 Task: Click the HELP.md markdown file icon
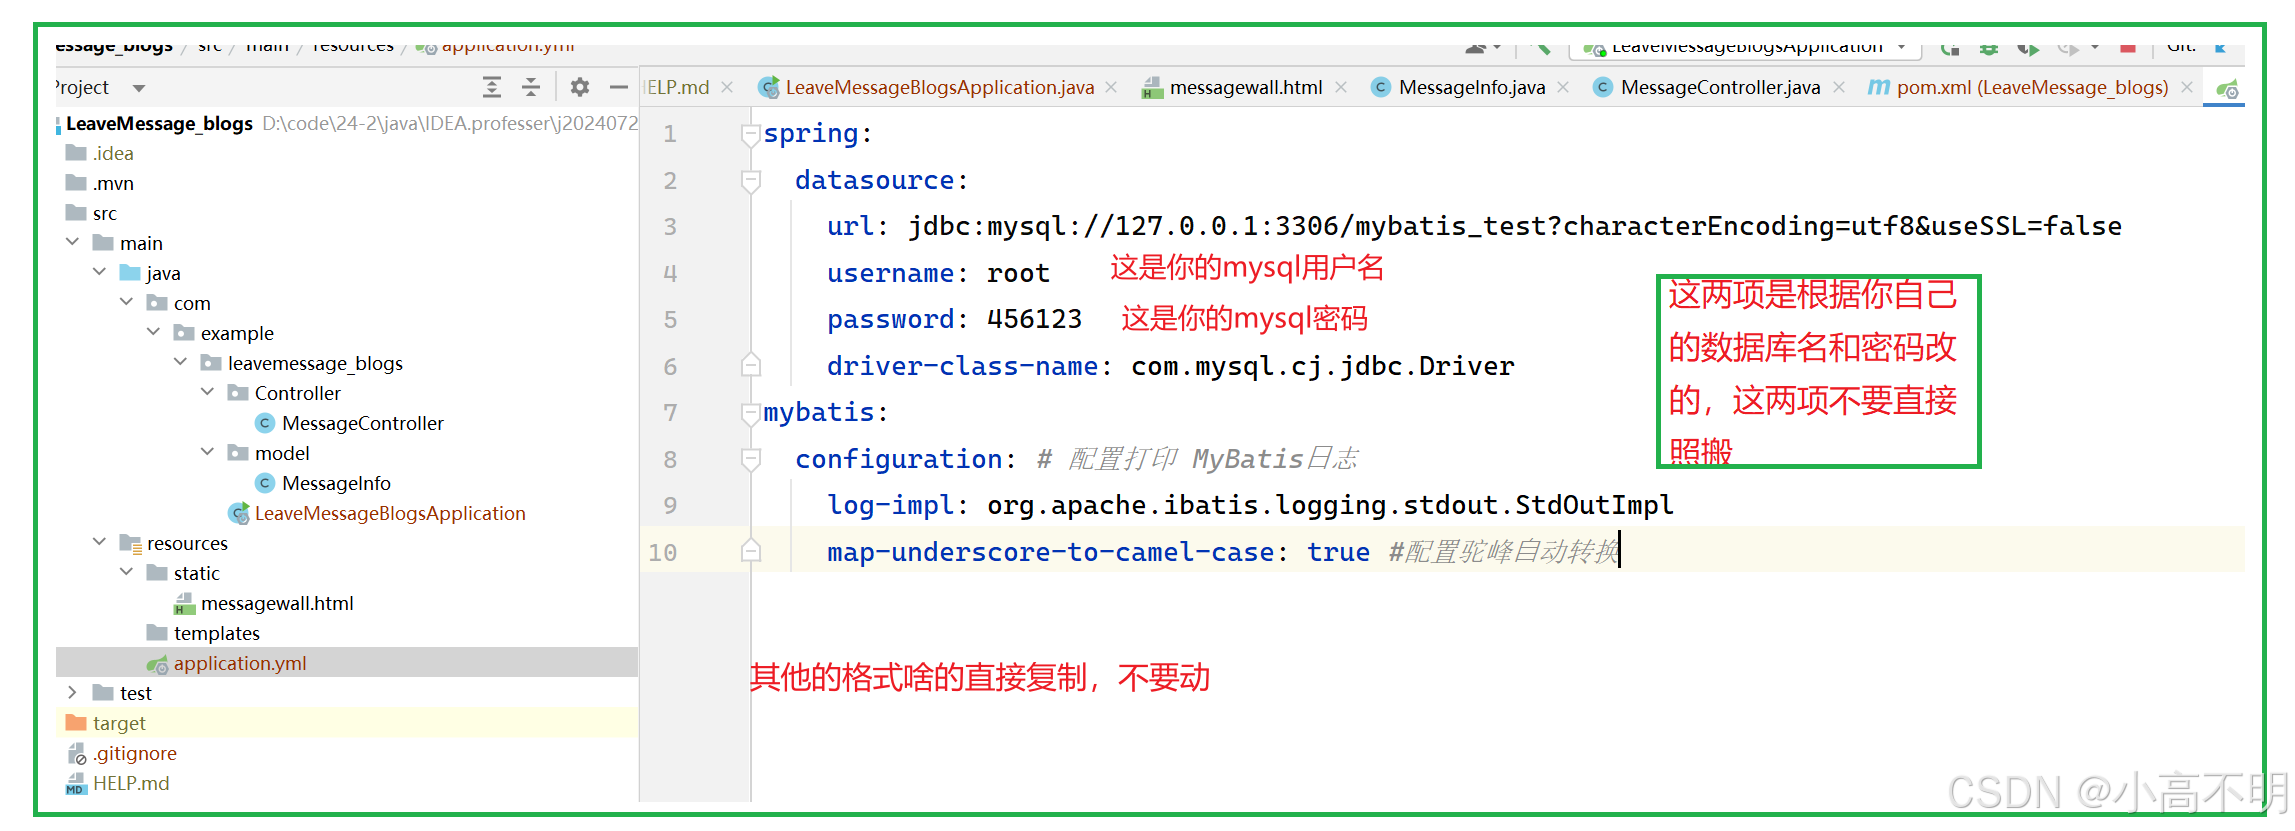tap(76, 783)
